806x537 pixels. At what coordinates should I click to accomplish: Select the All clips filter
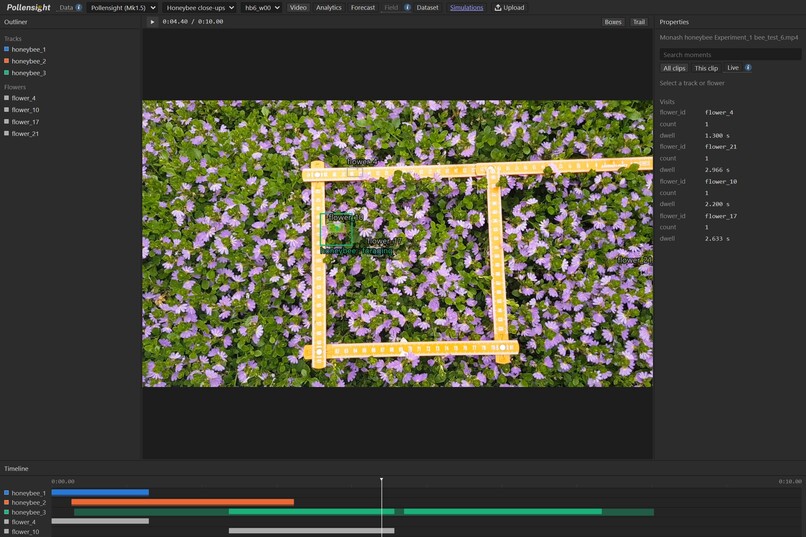coord(674,68)
